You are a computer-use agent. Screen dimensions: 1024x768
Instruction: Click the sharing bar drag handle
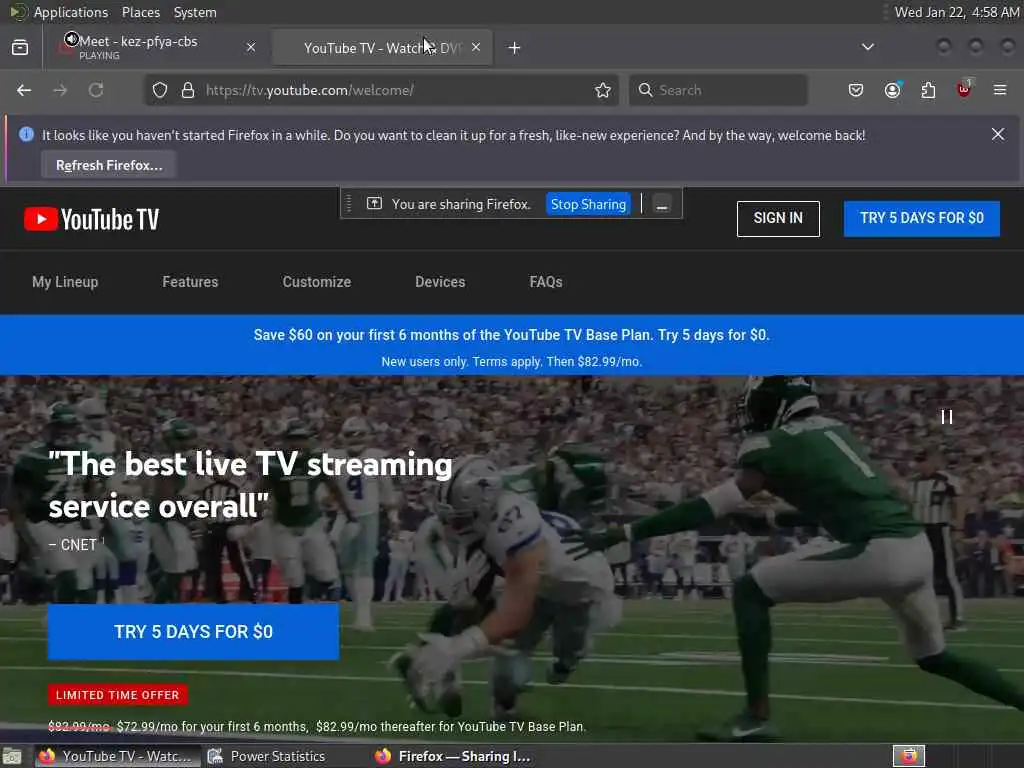[349, 204]
